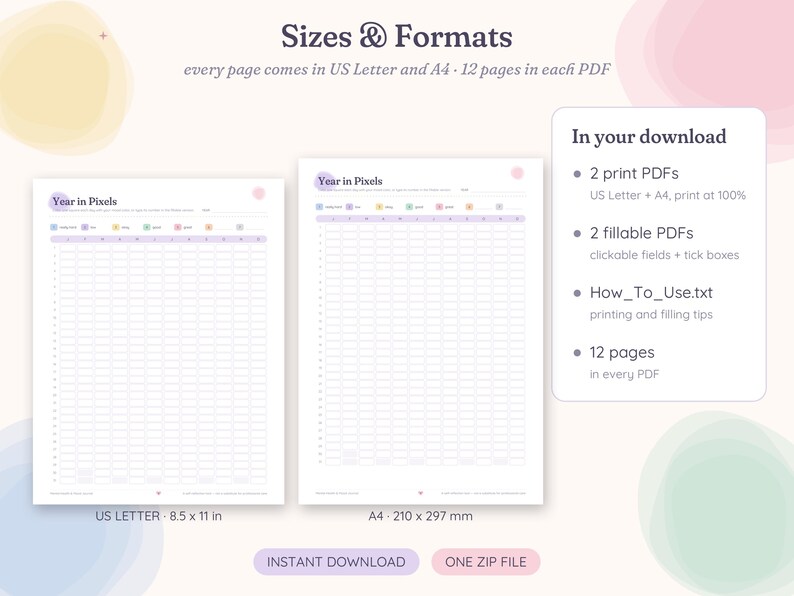Click purple "low" swatch on US Letter page
Screen dimensions: 794x596
[x=85, y=227]
